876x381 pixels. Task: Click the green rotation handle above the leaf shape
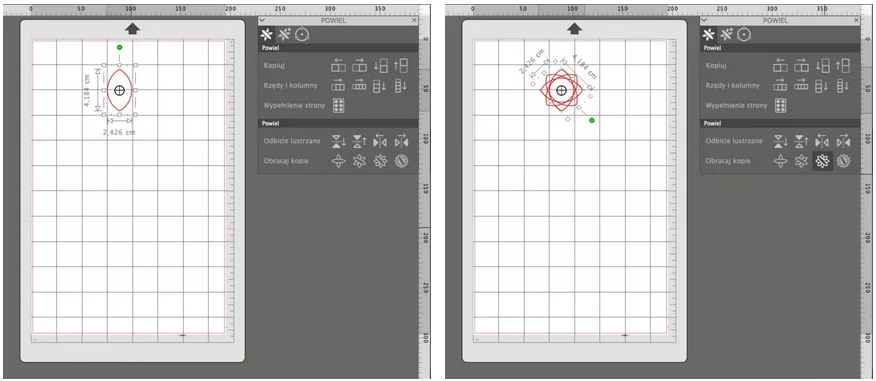pyautogui.click(x=120, y=47)
